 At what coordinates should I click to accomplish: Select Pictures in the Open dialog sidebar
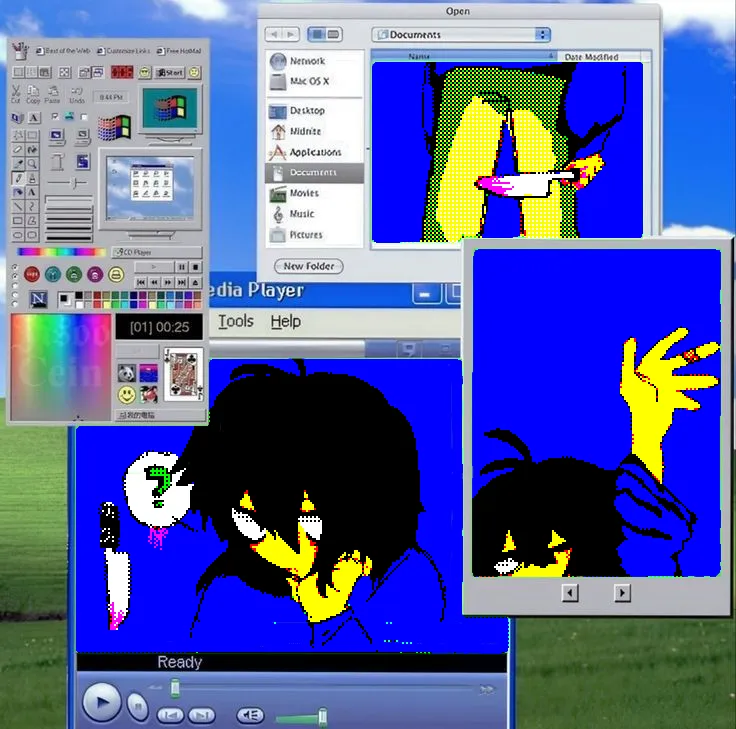(314, 235)
